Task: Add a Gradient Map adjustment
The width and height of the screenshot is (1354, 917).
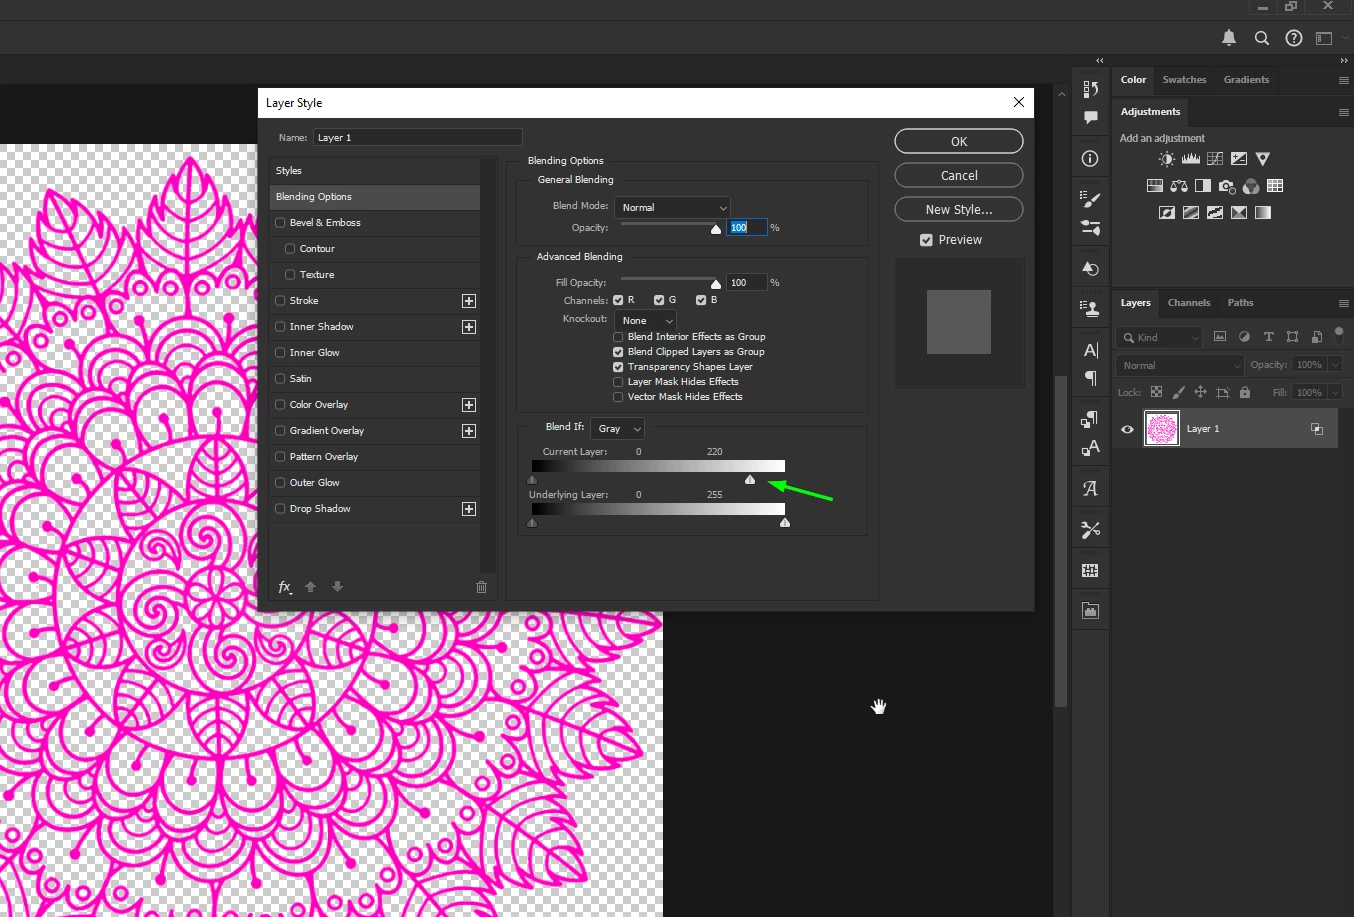Action: coord(1263,213)
